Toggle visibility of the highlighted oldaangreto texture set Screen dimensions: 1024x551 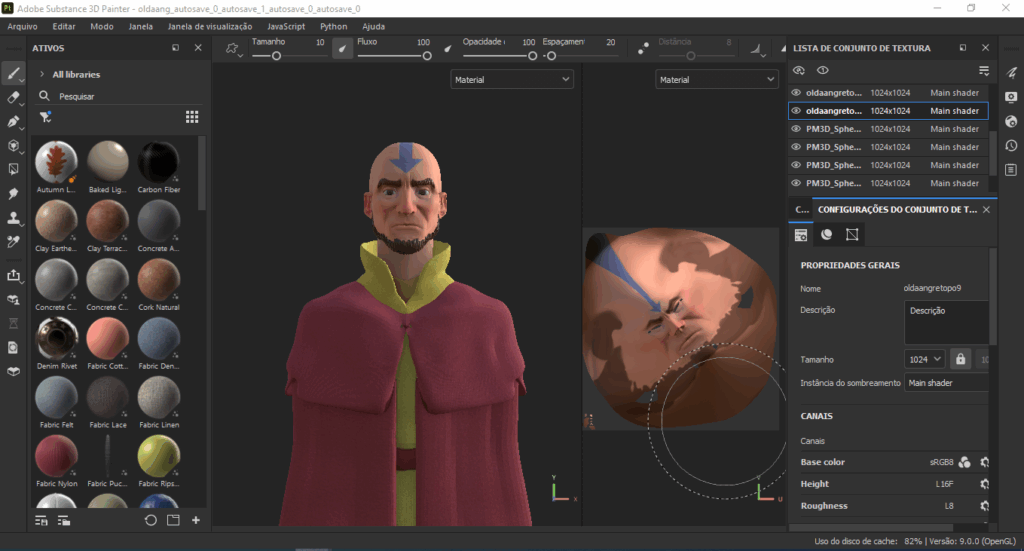point(796,111)
